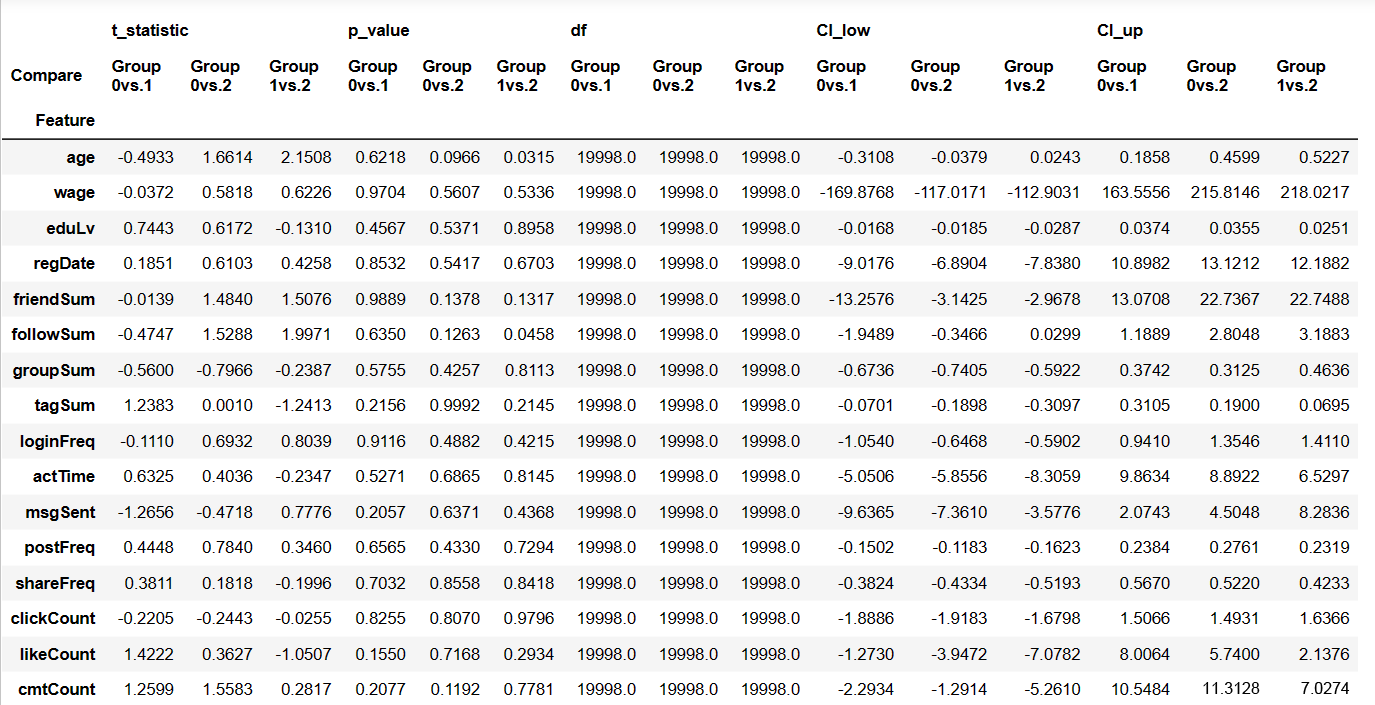Select age t_statistic value 2.1508
1375x705 pixels.
coord(306,157)
